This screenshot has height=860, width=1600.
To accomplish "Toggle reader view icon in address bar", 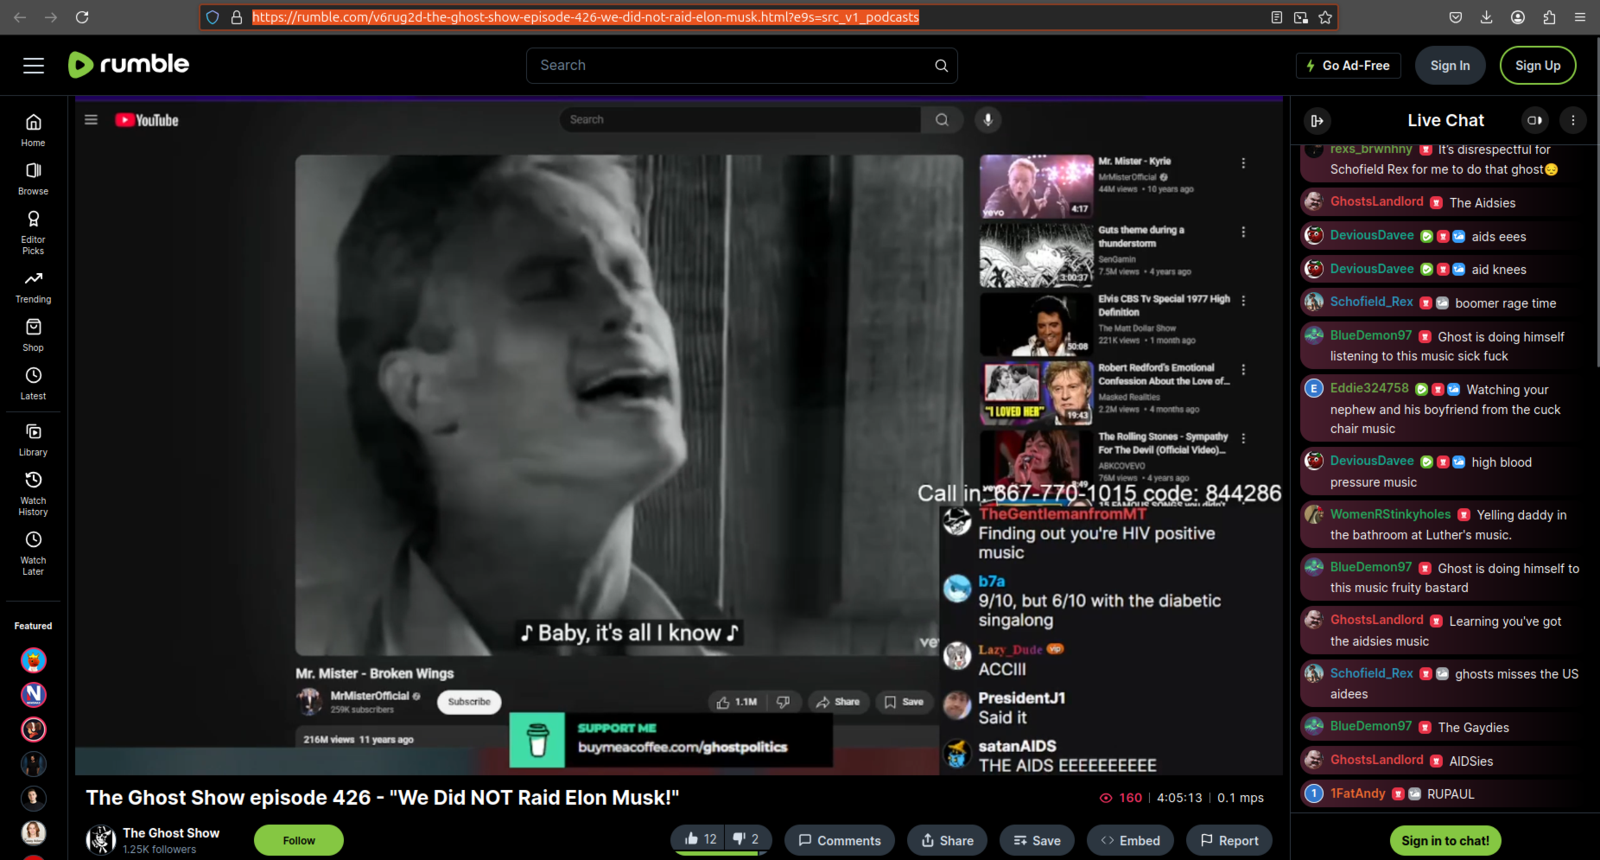I will click(x=1277, y=17).
